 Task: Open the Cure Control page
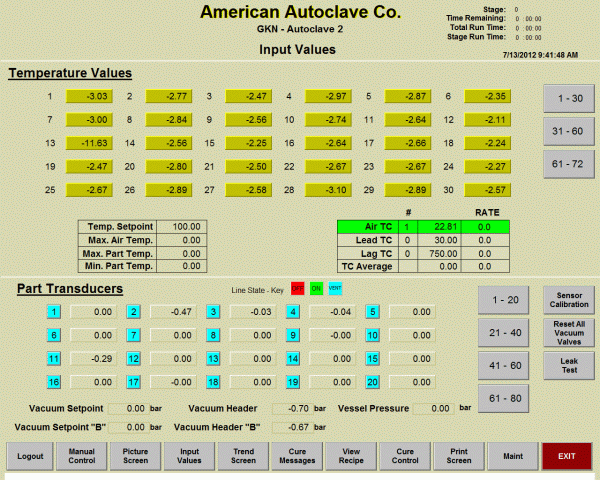point(405,456)
